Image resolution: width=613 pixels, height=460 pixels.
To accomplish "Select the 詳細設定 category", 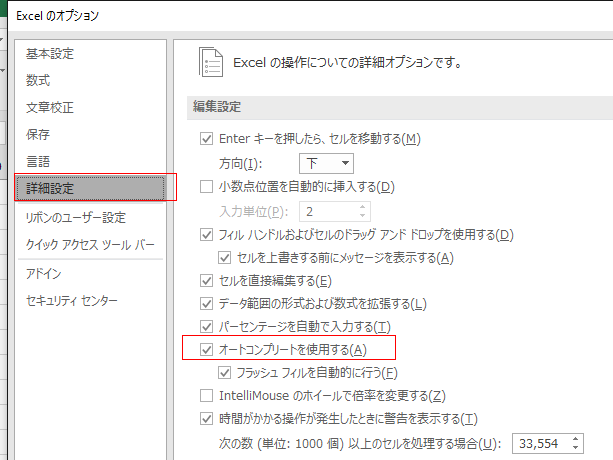I will pos(90,189).
